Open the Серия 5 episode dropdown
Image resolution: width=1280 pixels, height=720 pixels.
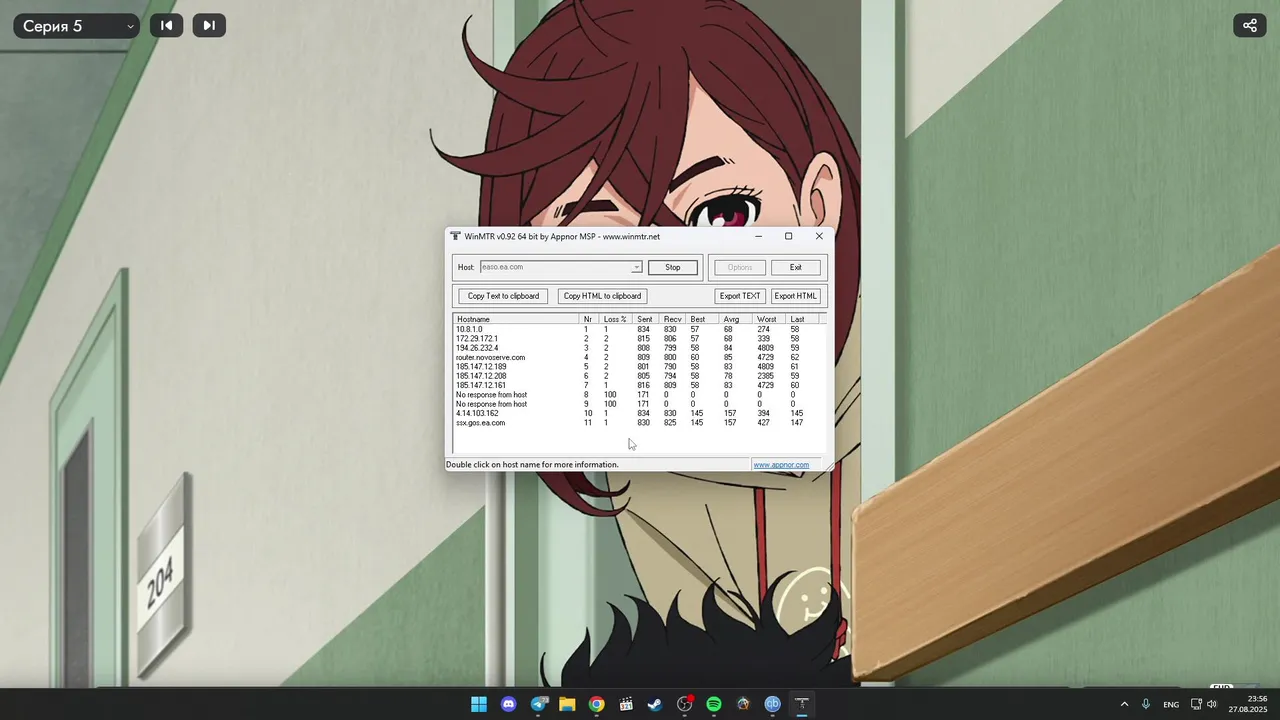click(76, 26)
